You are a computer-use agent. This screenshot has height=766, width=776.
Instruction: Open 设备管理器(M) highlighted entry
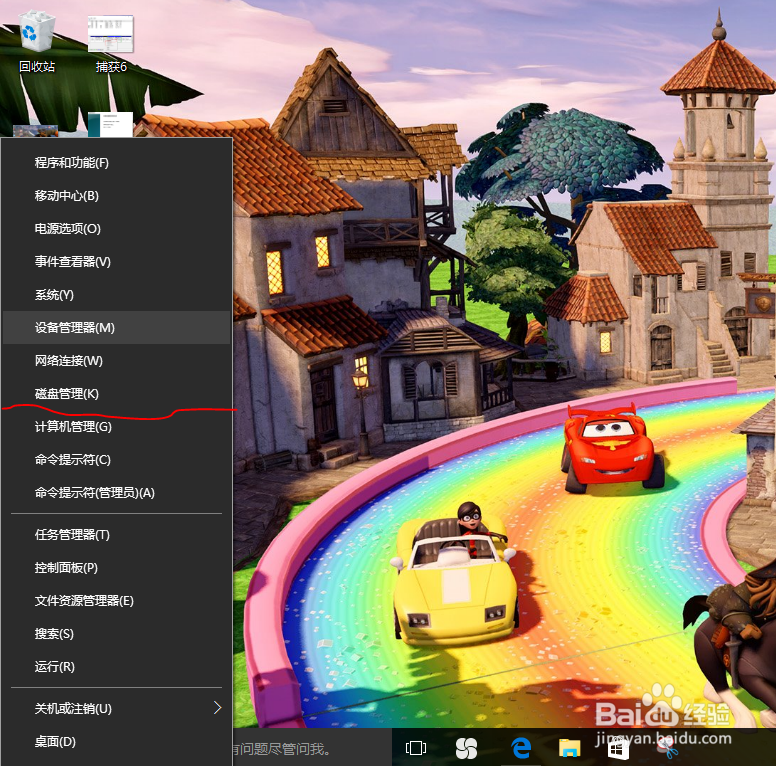tap(117, 328)
